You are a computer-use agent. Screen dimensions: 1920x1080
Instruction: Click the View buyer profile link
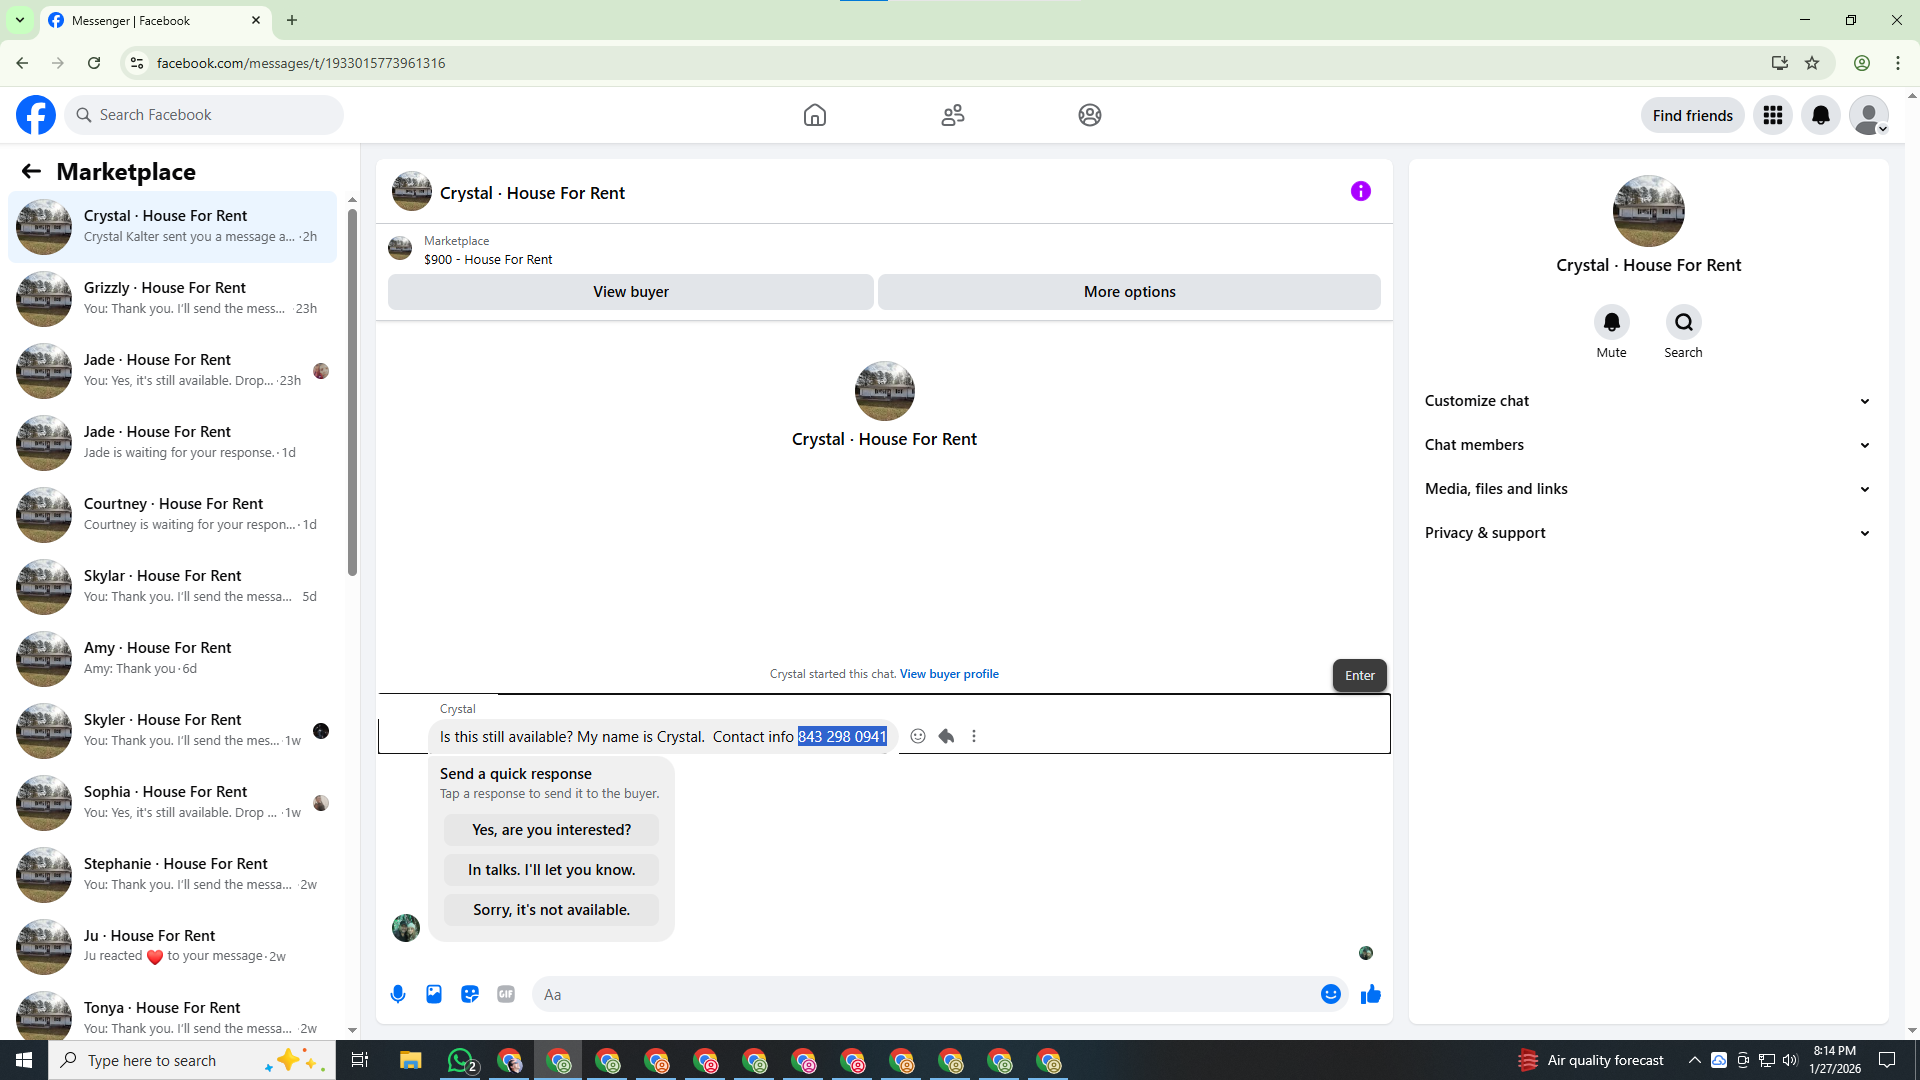[949, 674]
